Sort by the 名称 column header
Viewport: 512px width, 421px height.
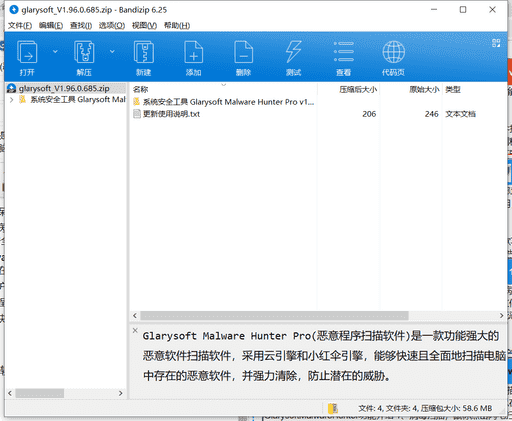pos(140,89)
